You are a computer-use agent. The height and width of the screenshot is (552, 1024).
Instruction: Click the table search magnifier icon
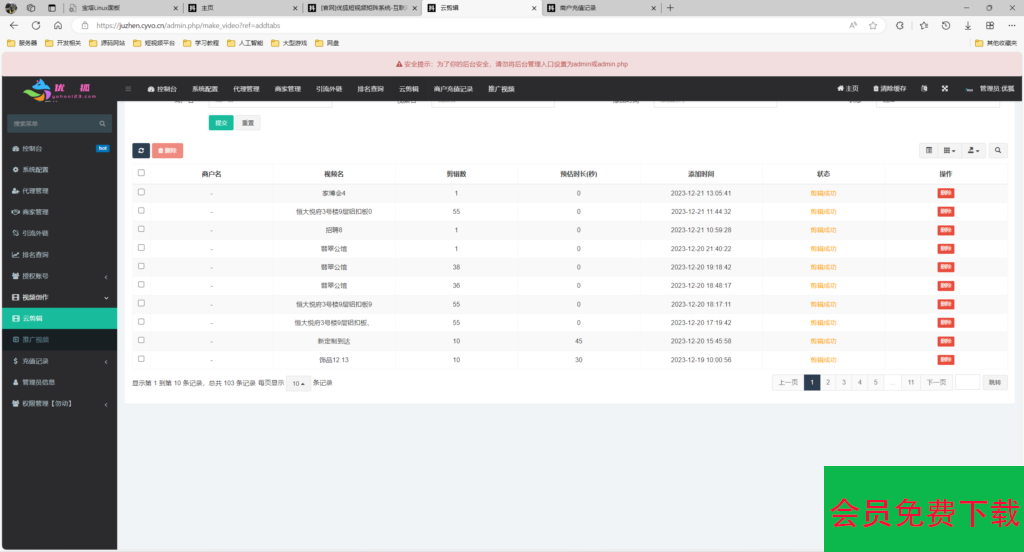point(998,150)
